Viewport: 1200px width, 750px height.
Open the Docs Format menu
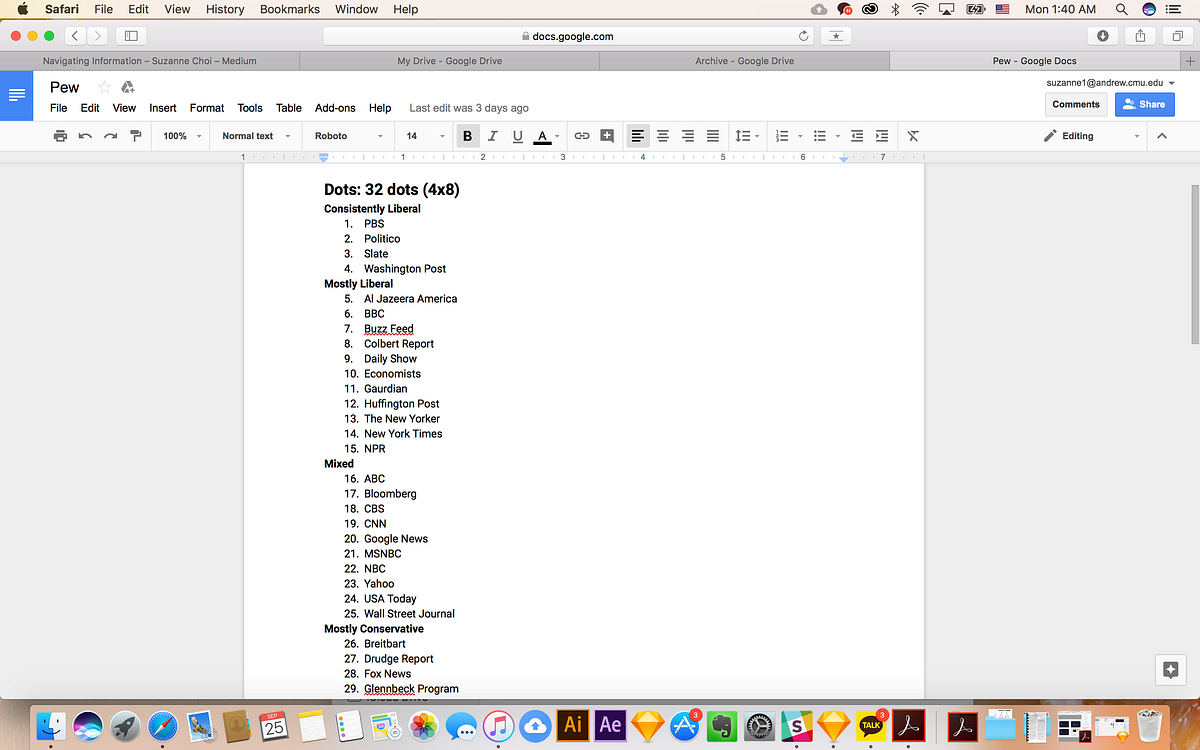point(207,108)
